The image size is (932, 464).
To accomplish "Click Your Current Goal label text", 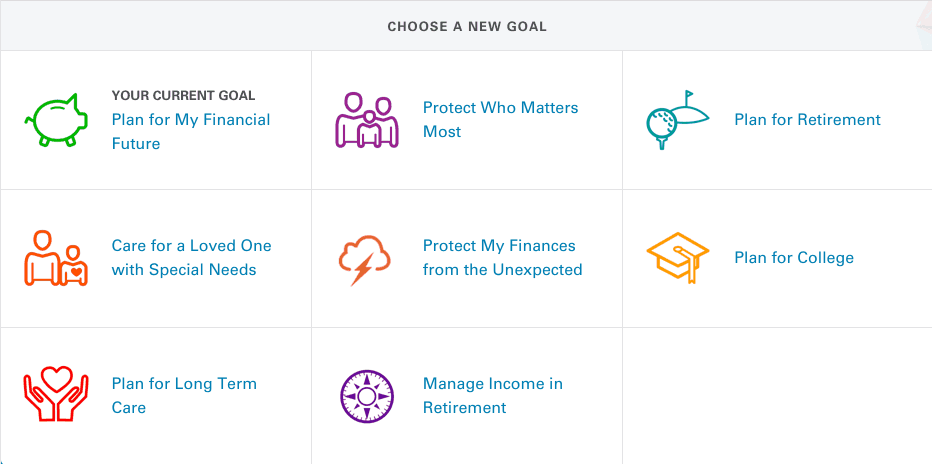I will (183, 96).
